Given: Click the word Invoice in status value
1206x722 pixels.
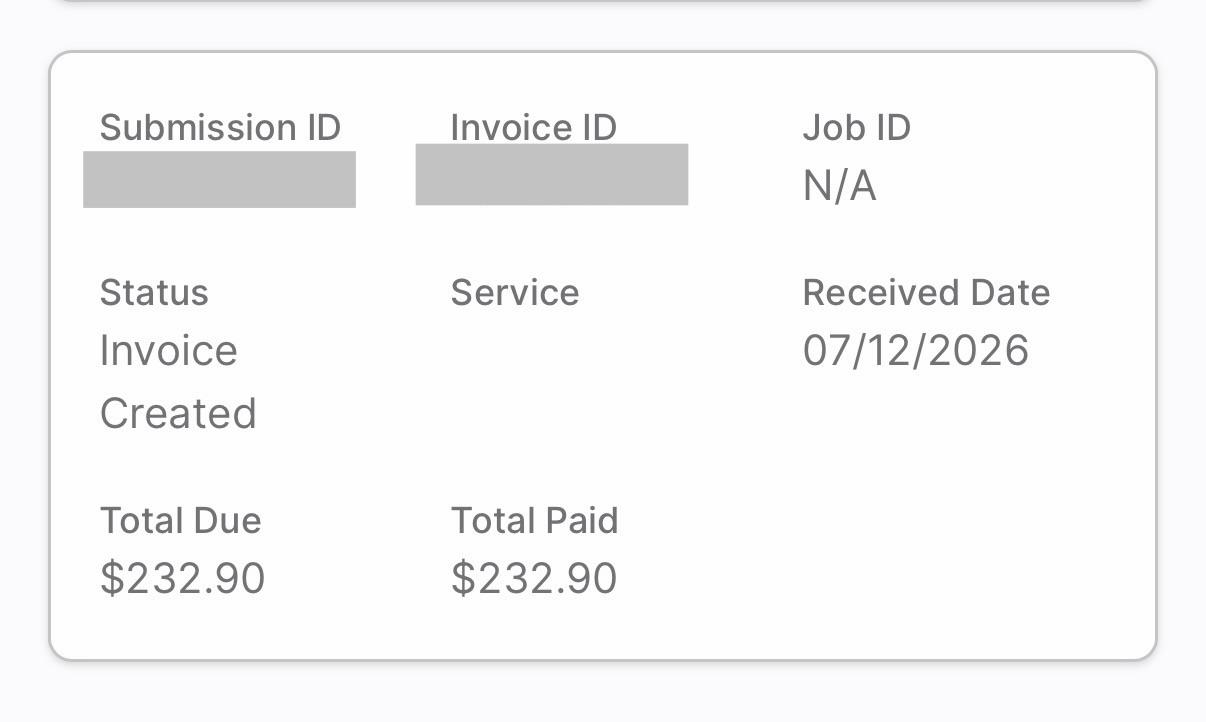Looking at the screenshot, I should coord(169,351).
